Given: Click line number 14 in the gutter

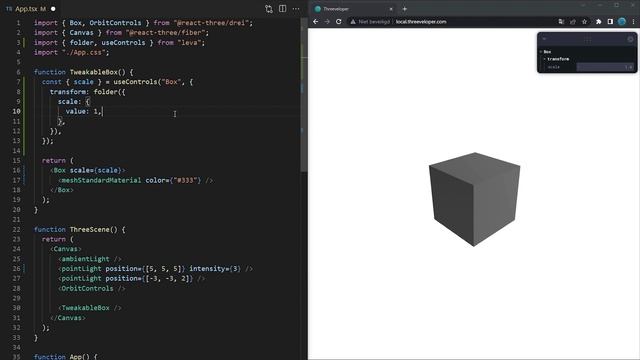Looking at the screenshot, I should coord(16,151).
